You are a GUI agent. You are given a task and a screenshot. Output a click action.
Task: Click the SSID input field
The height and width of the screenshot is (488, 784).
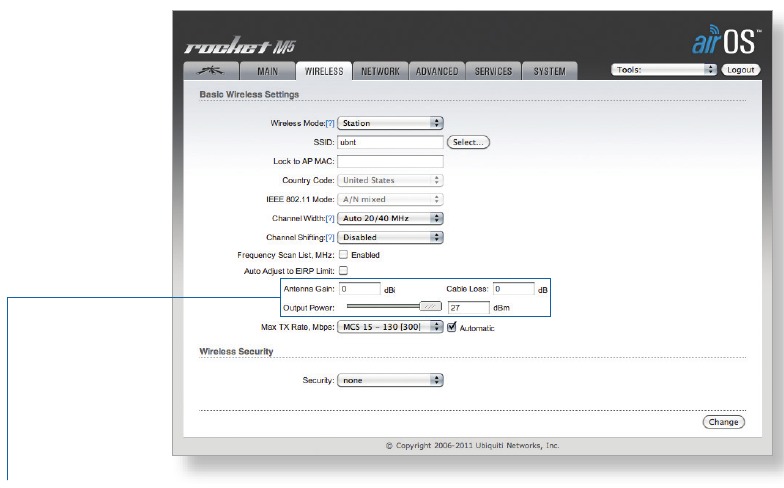(390, 142)
